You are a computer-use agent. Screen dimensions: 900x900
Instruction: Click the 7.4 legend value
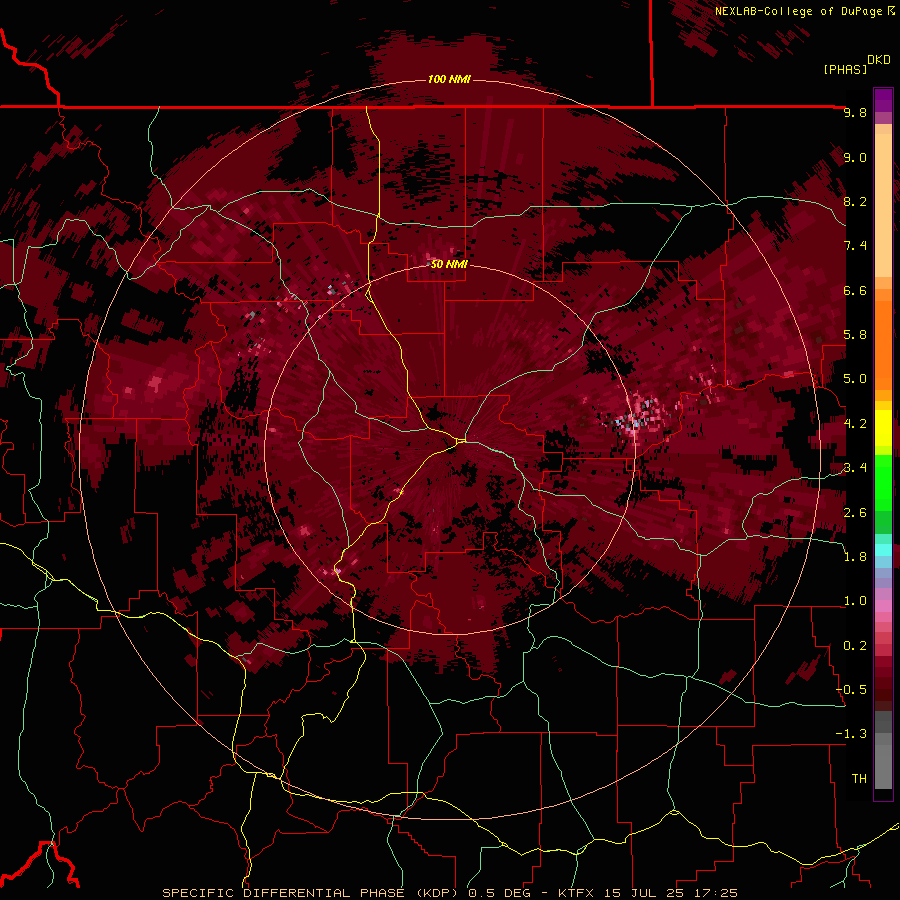coord(855,246)
